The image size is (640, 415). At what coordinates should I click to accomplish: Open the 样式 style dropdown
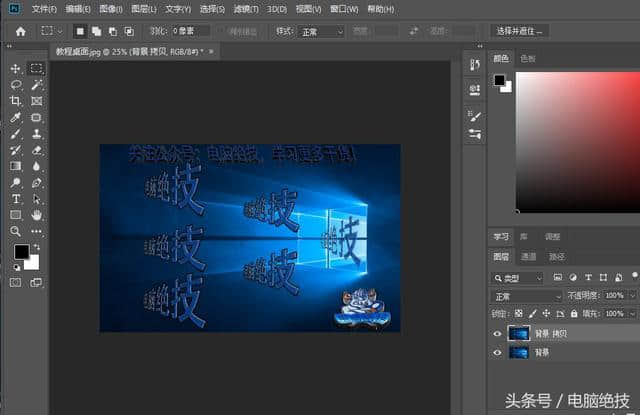coord(321,31)
